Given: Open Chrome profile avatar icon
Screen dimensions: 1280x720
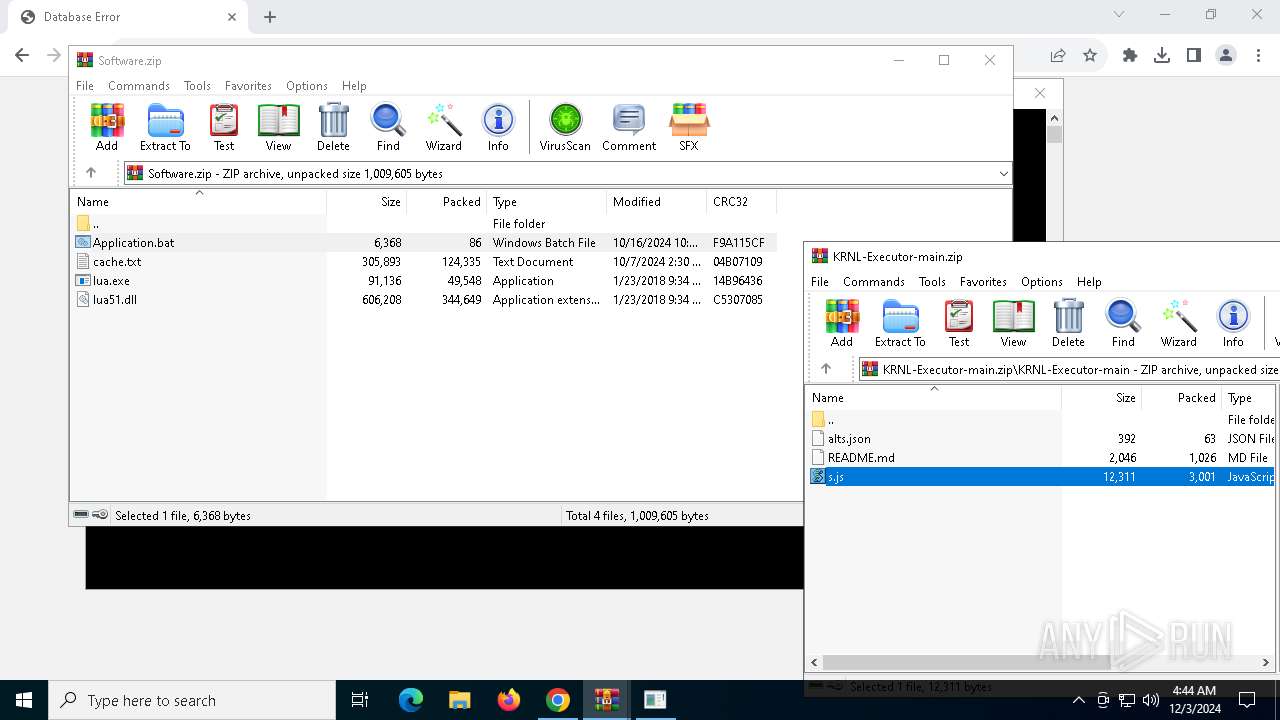Looking at the screenshot, I should pyautogui.click(x=1226, y=56).
